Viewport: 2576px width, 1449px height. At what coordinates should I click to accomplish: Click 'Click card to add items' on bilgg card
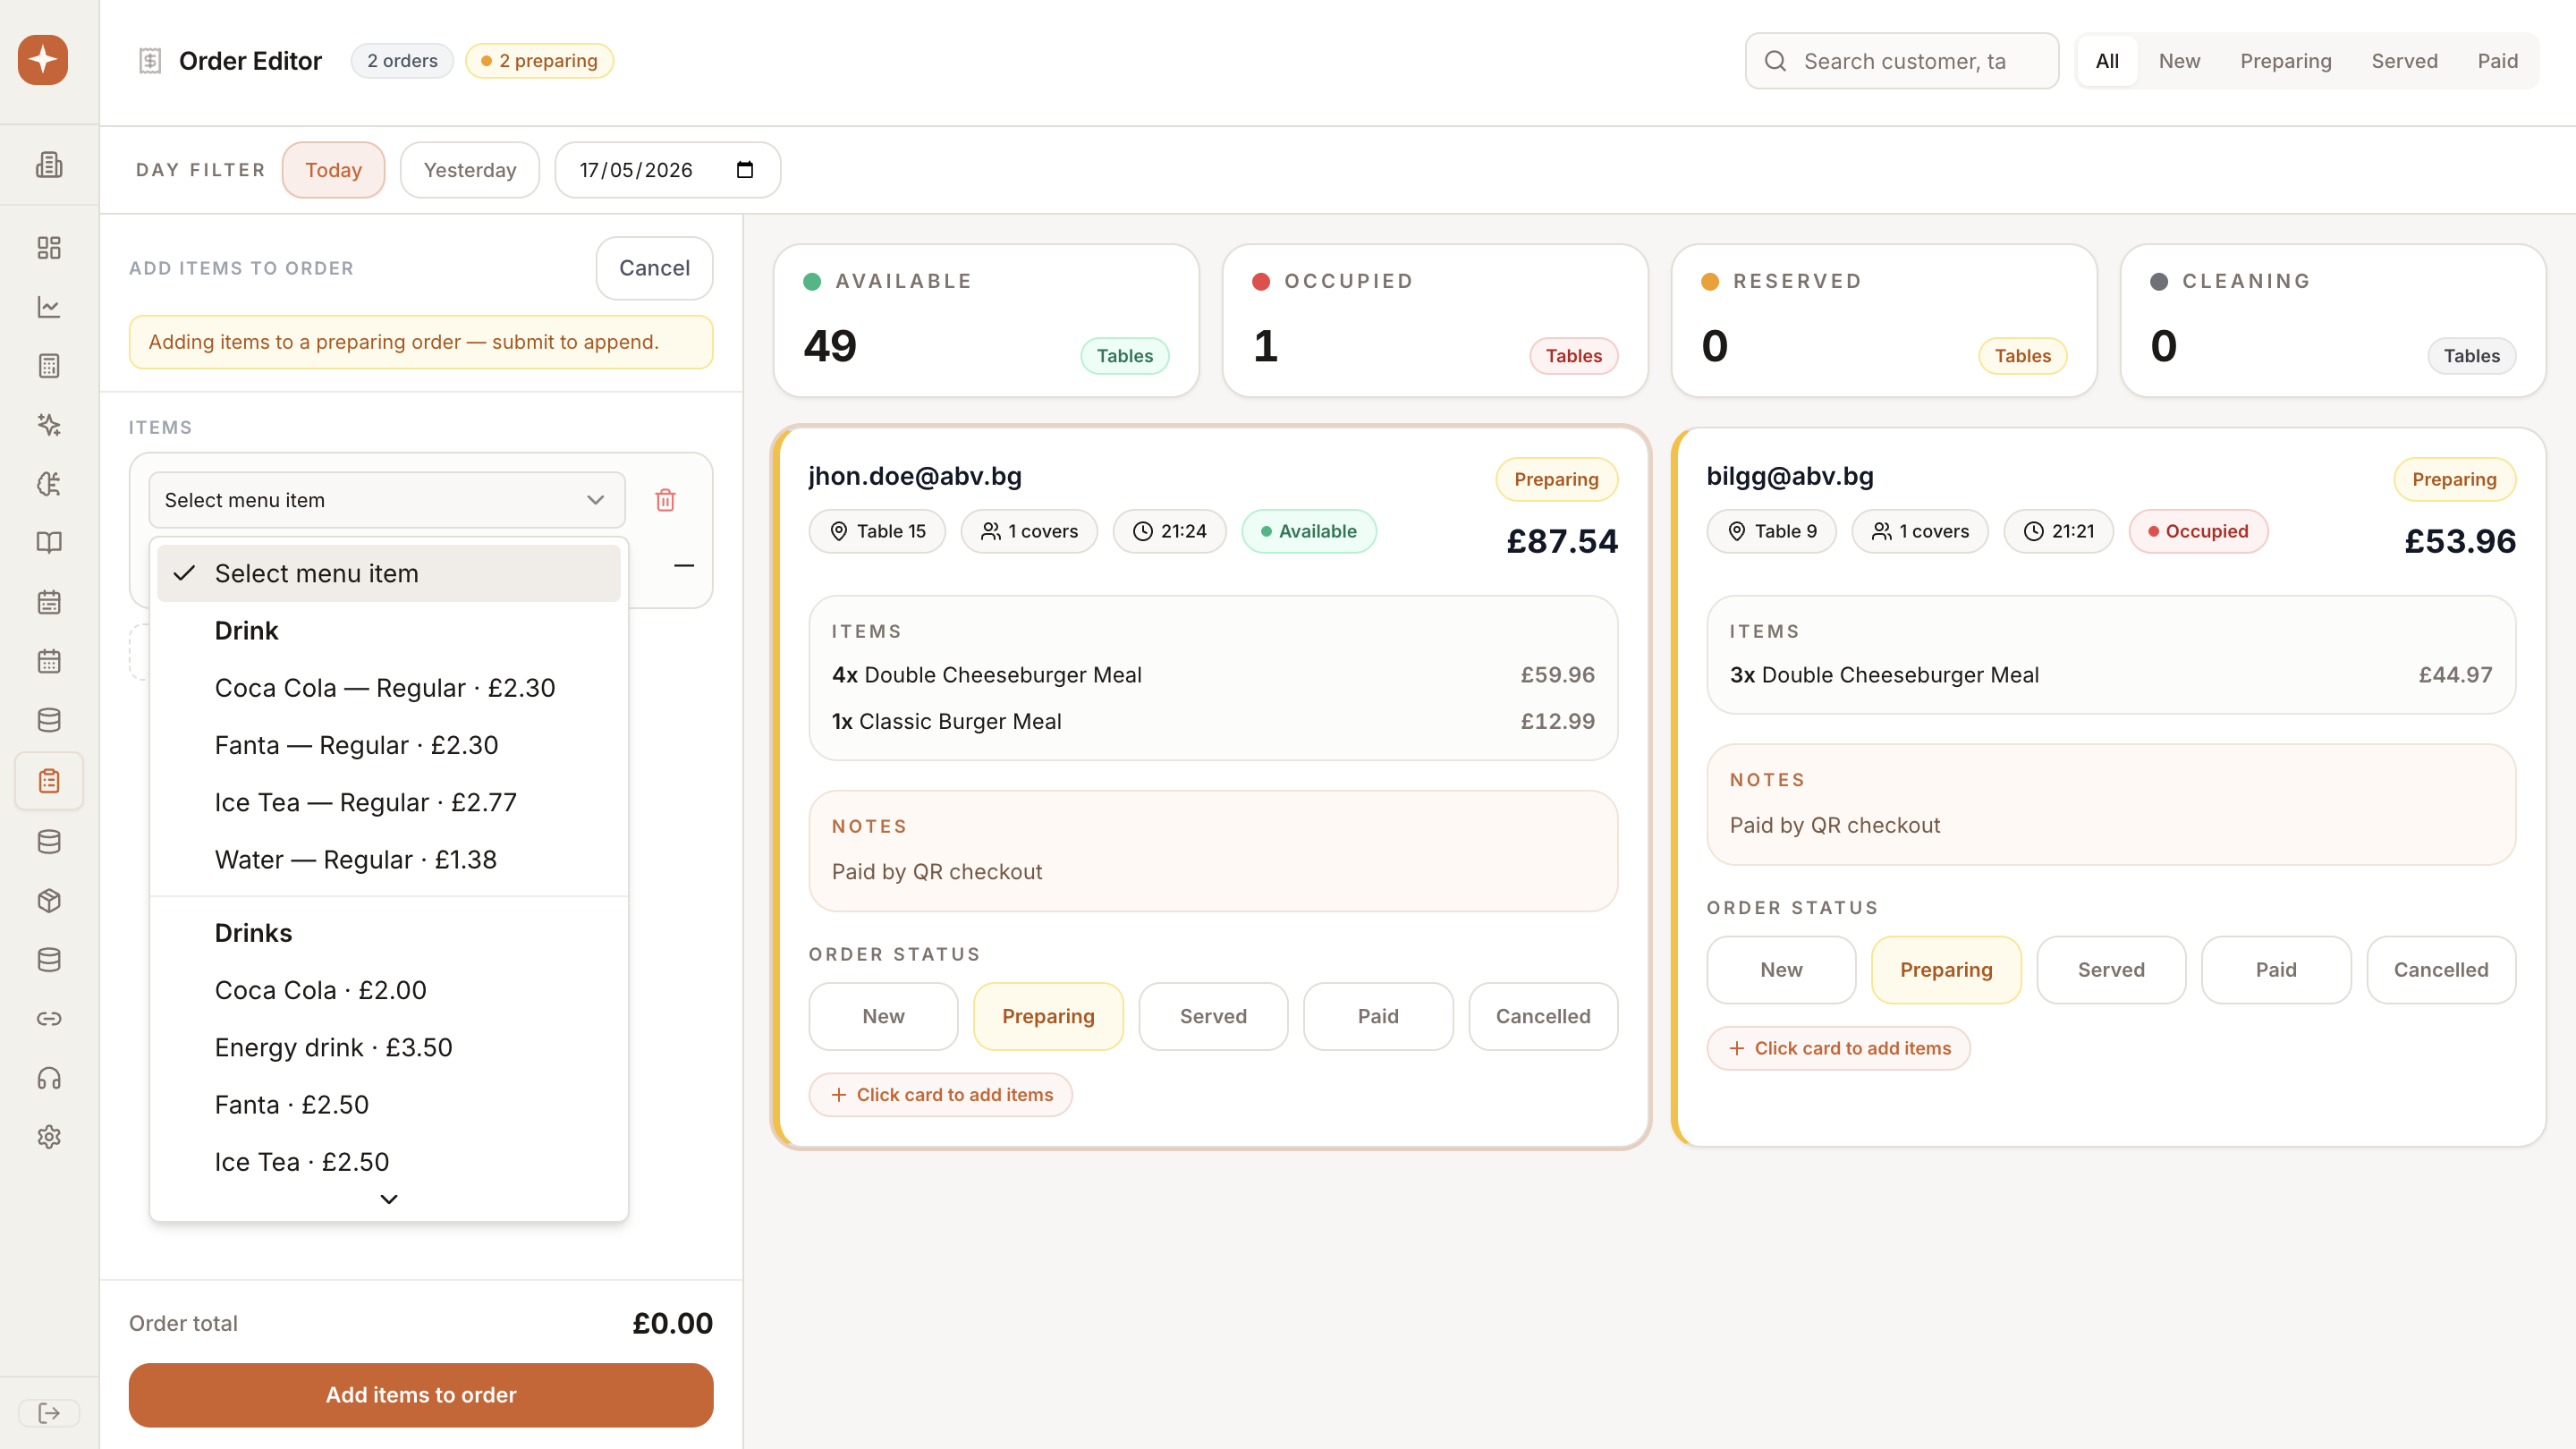coord(1839,1048)
